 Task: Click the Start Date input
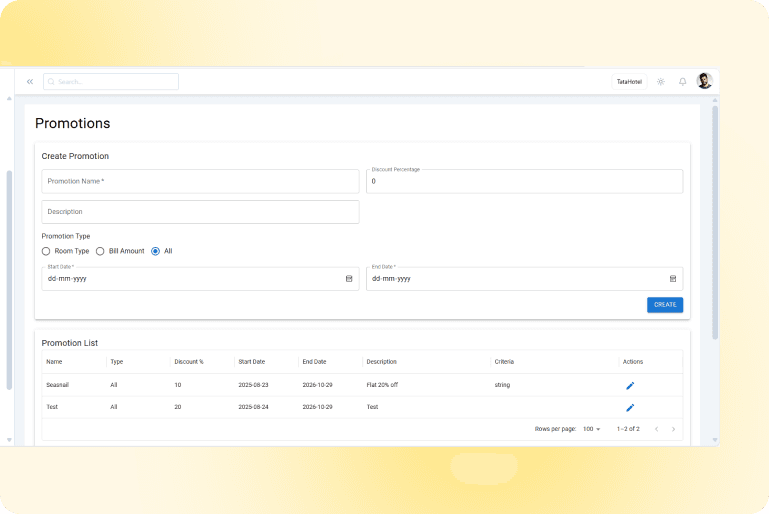(x=200, y=279)
